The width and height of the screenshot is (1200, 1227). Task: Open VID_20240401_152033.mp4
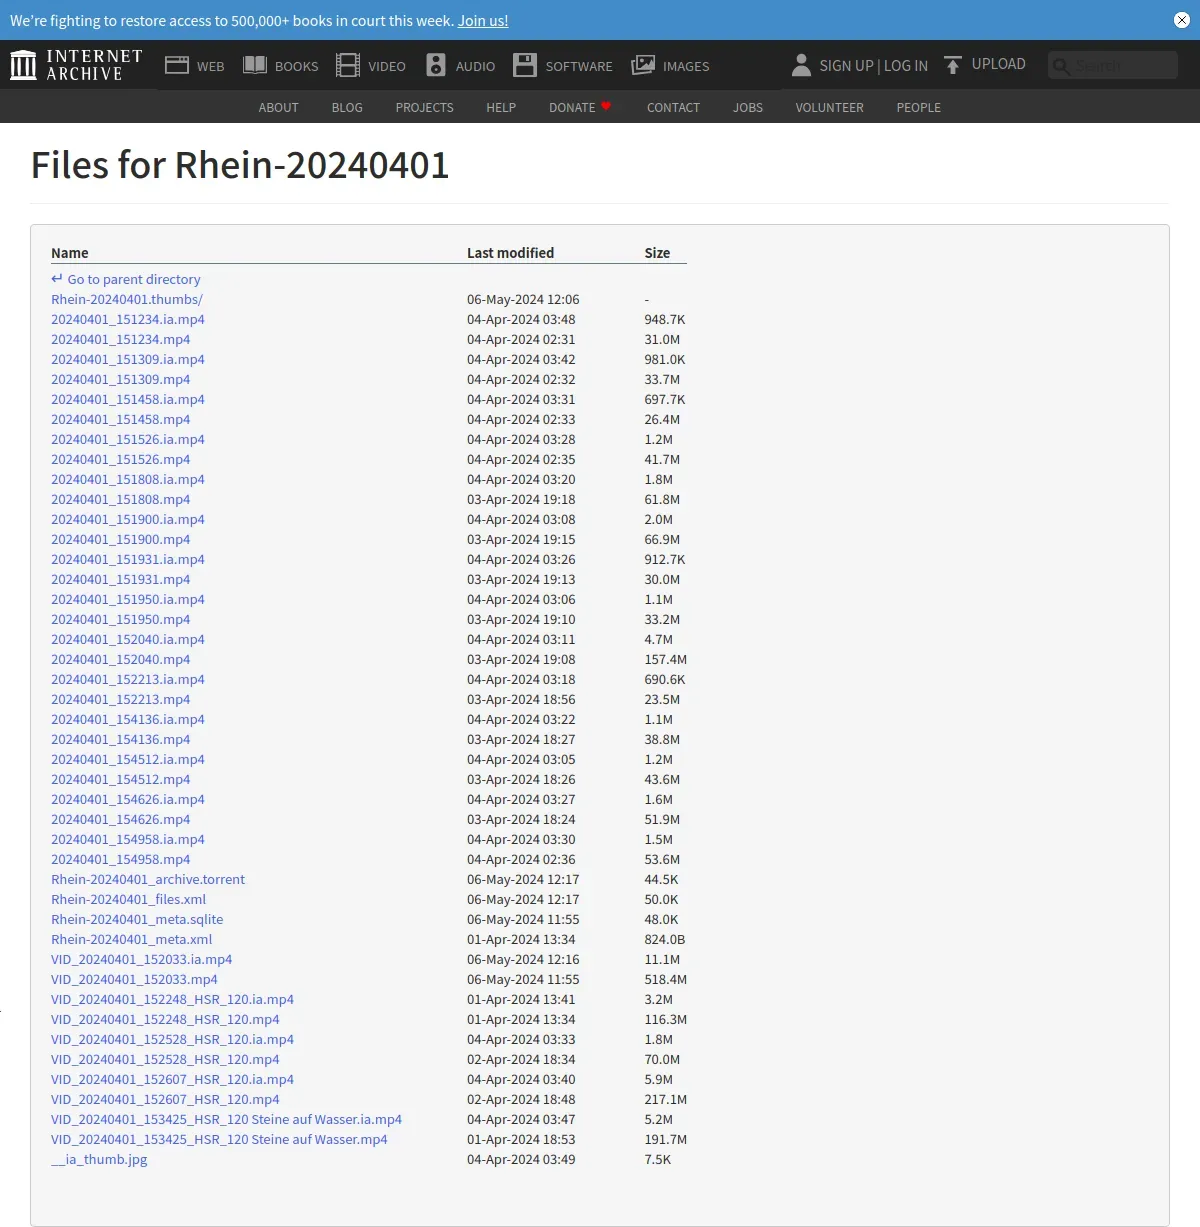coord(134,979)
